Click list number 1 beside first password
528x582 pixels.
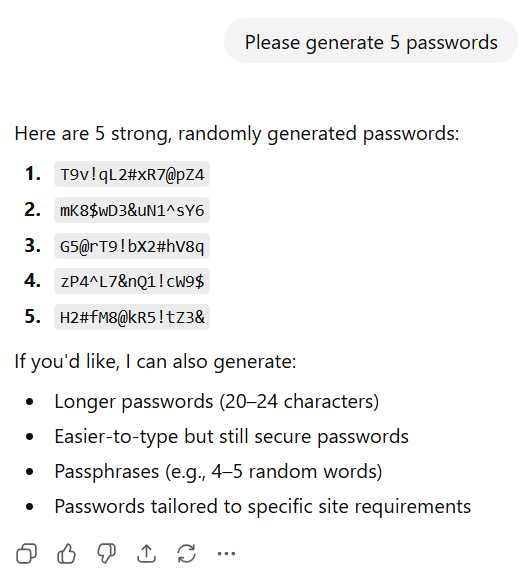33,174
